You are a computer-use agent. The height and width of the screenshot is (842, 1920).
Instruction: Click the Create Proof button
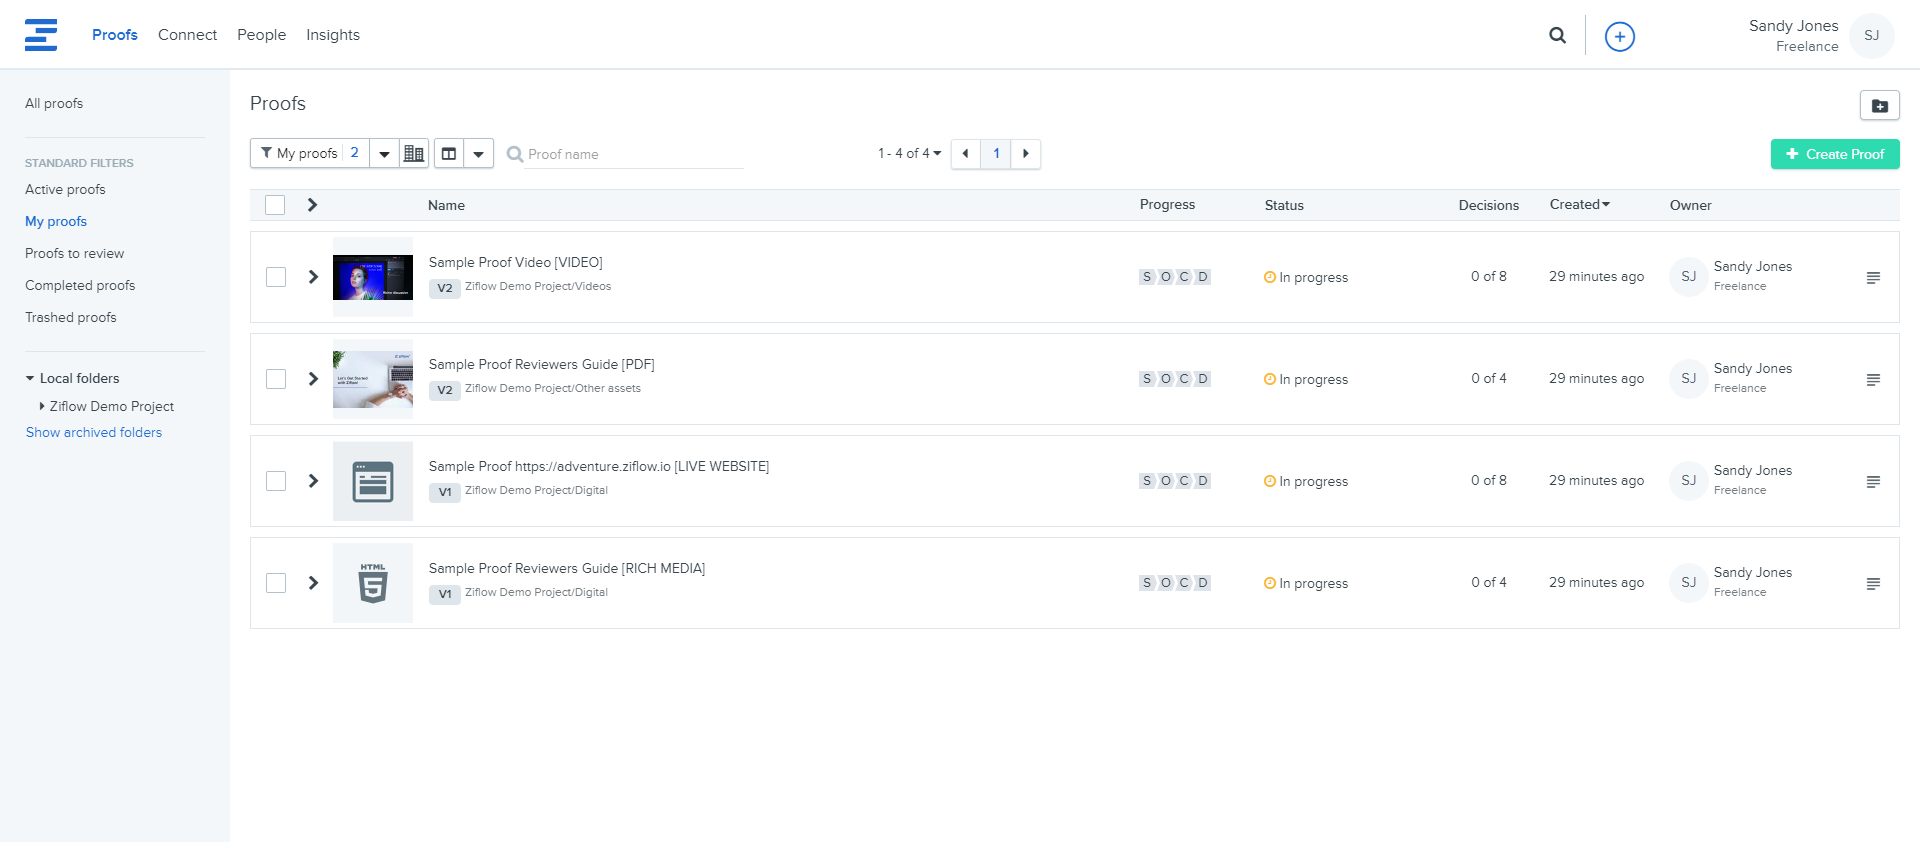pos(1835,154)
